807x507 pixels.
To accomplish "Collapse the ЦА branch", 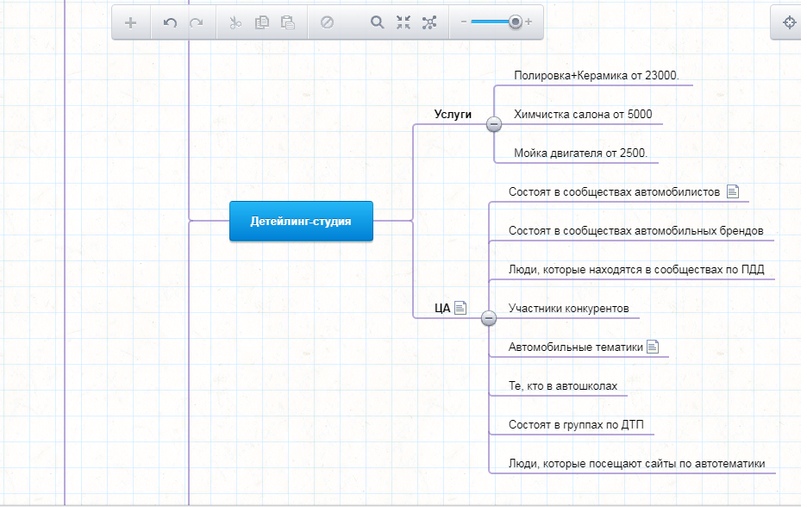I will [488, 318].
